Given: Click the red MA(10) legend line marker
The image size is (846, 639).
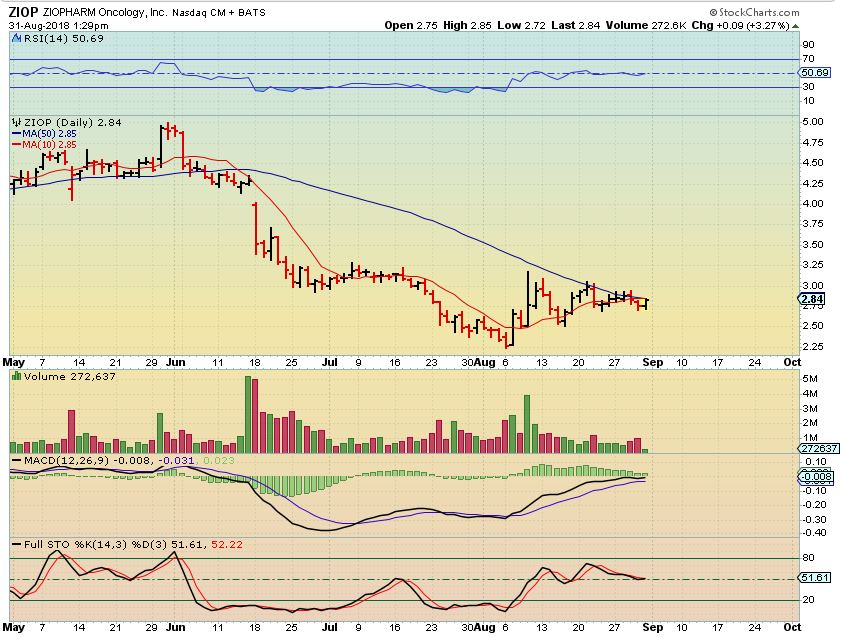Looking at the screenshot, I should click(16, 145).
